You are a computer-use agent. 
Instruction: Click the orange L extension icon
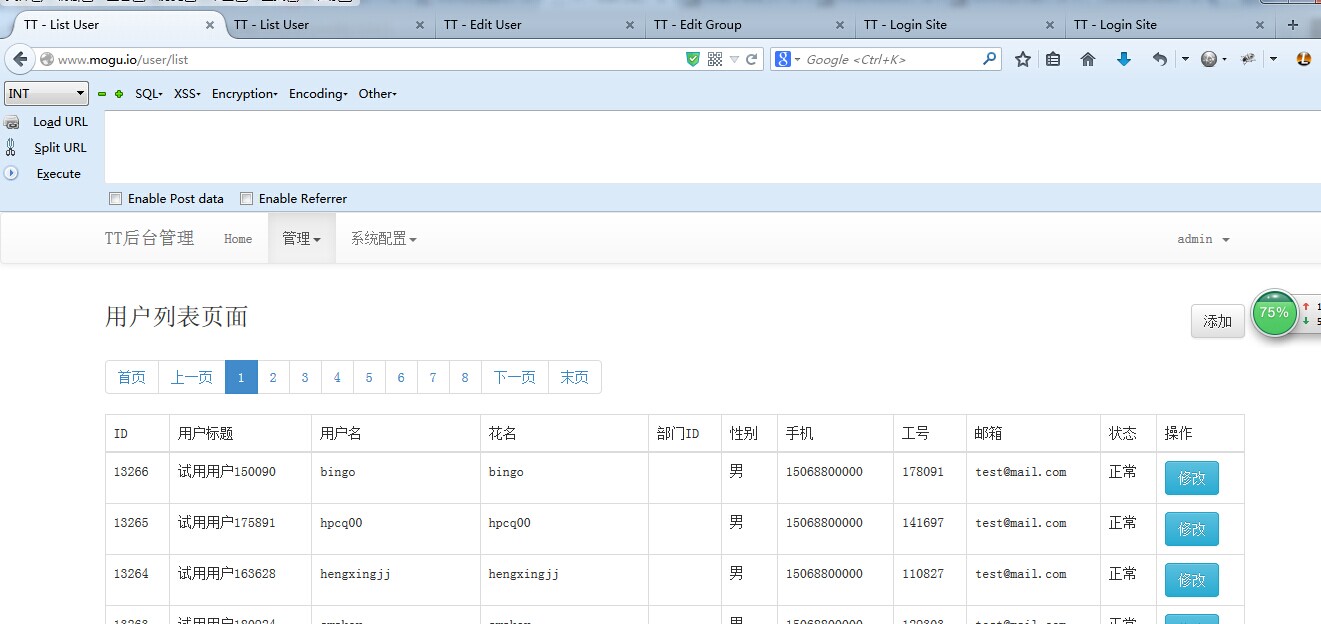(x=1304, y=59)
